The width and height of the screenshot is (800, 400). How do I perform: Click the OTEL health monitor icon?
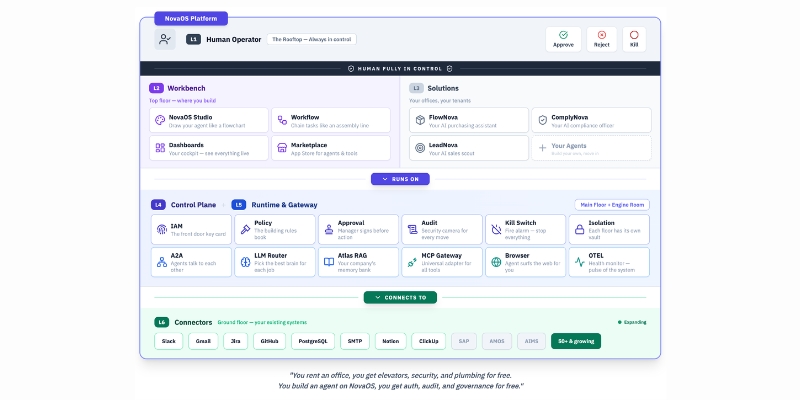click(578, 262)
